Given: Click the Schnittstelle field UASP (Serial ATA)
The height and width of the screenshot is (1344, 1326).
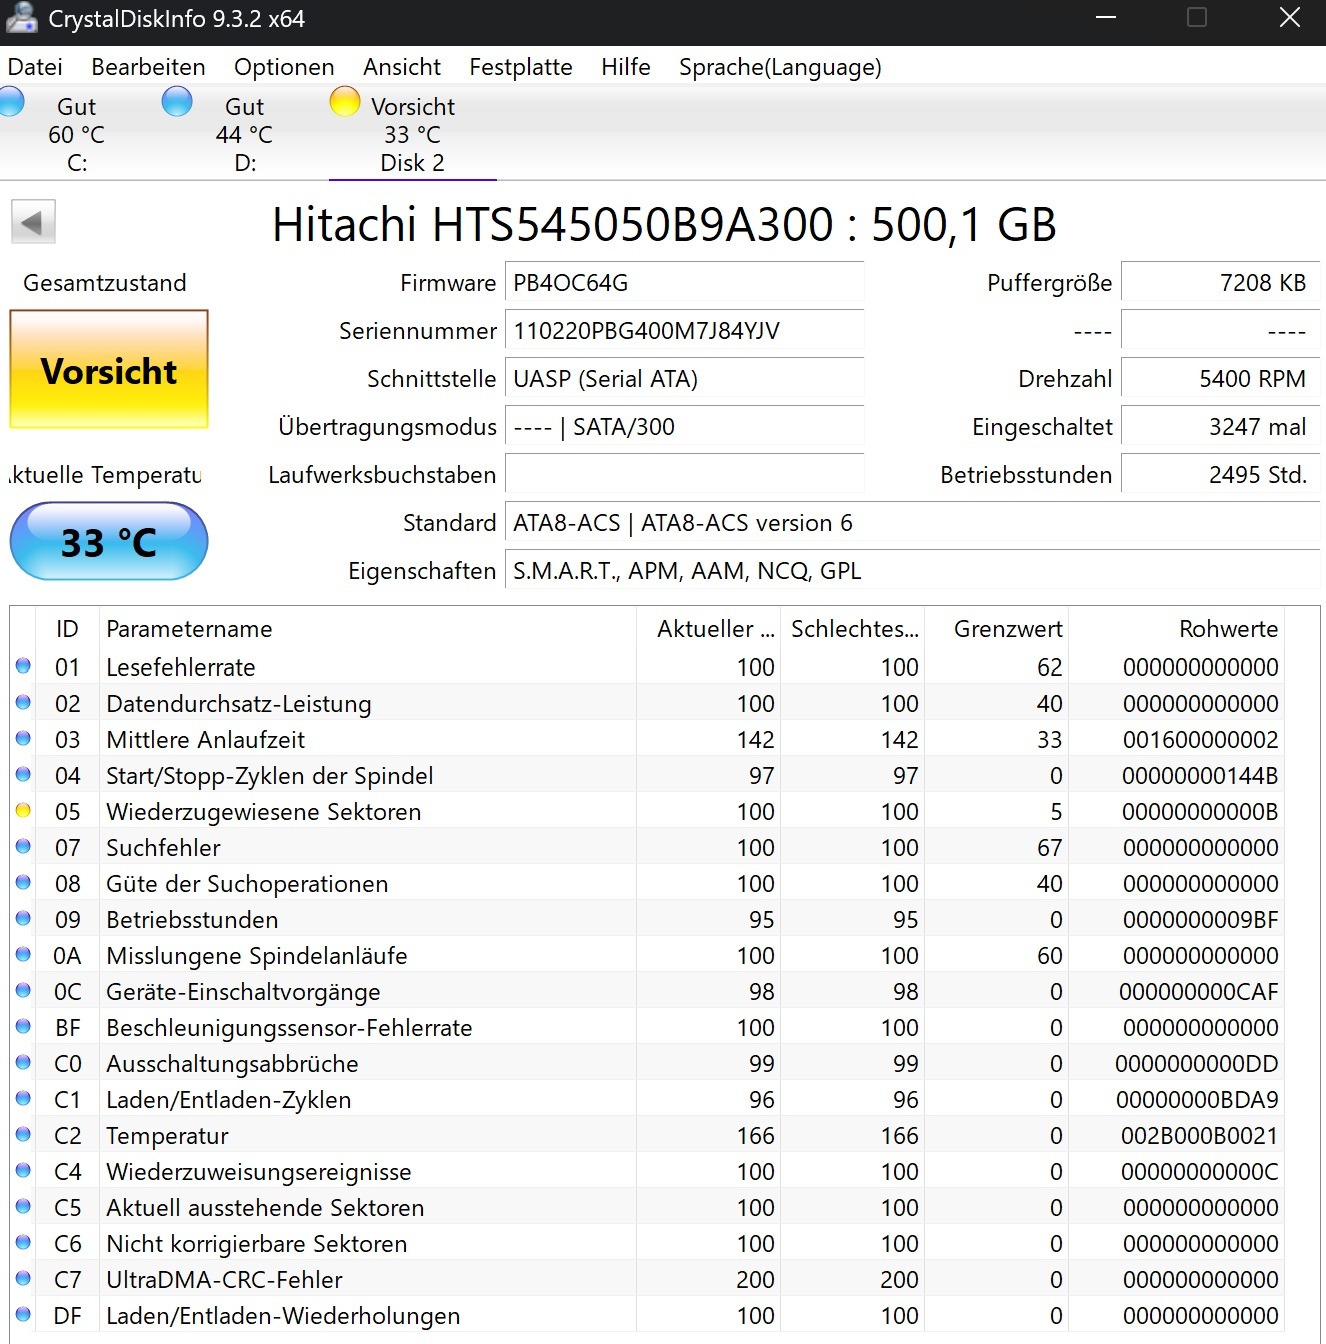Looking at the screenshot, I should 684,379.
